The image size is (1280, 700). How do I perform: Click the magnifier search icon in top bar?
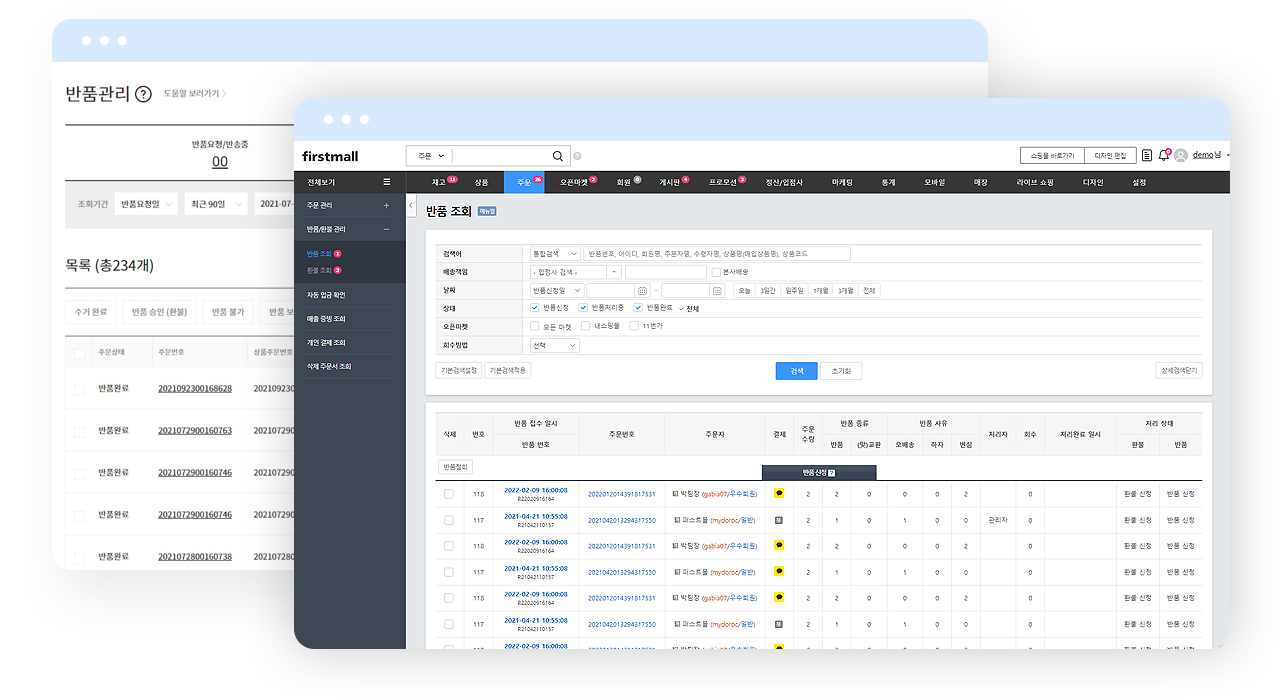[558, 156]
